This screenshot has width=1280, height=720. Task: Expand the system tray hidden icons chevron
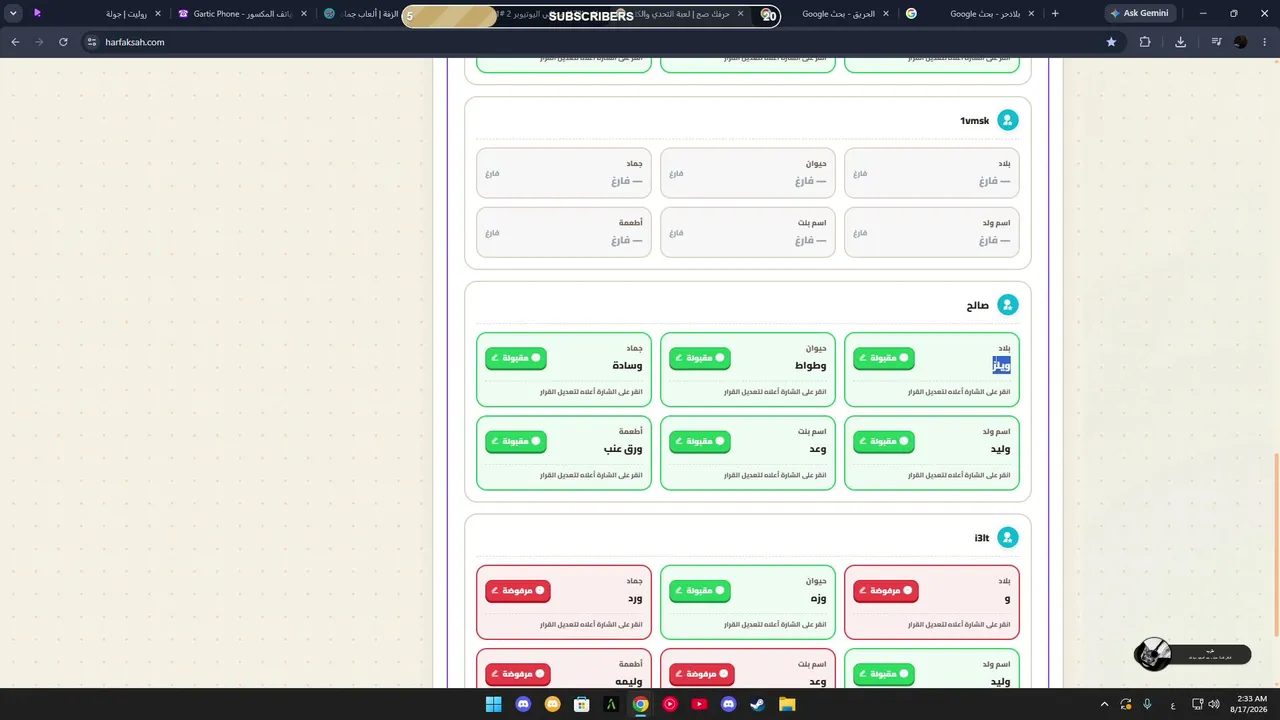[1104, 704]
